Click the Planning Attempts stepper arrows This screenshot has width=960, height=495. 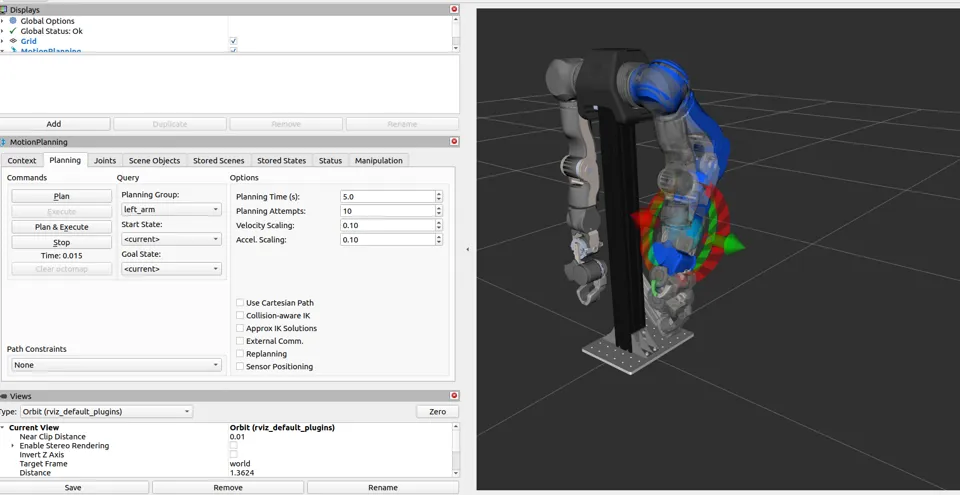[439, 211]
